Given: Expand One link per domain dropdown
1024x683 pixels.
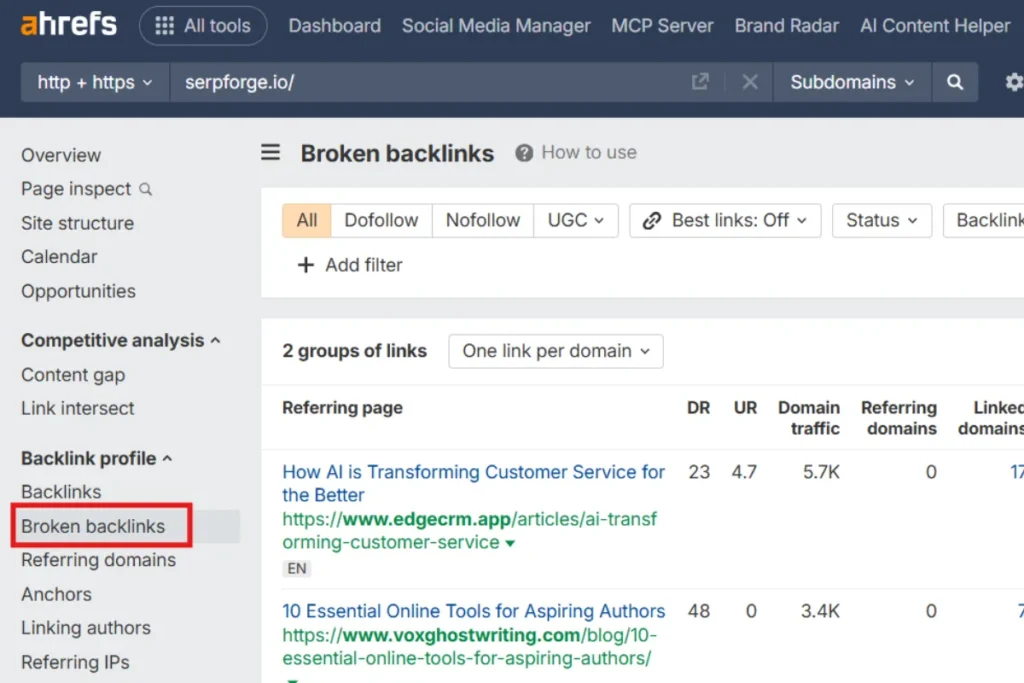Looking at the screenshot, I should click(x=556, y=351).
